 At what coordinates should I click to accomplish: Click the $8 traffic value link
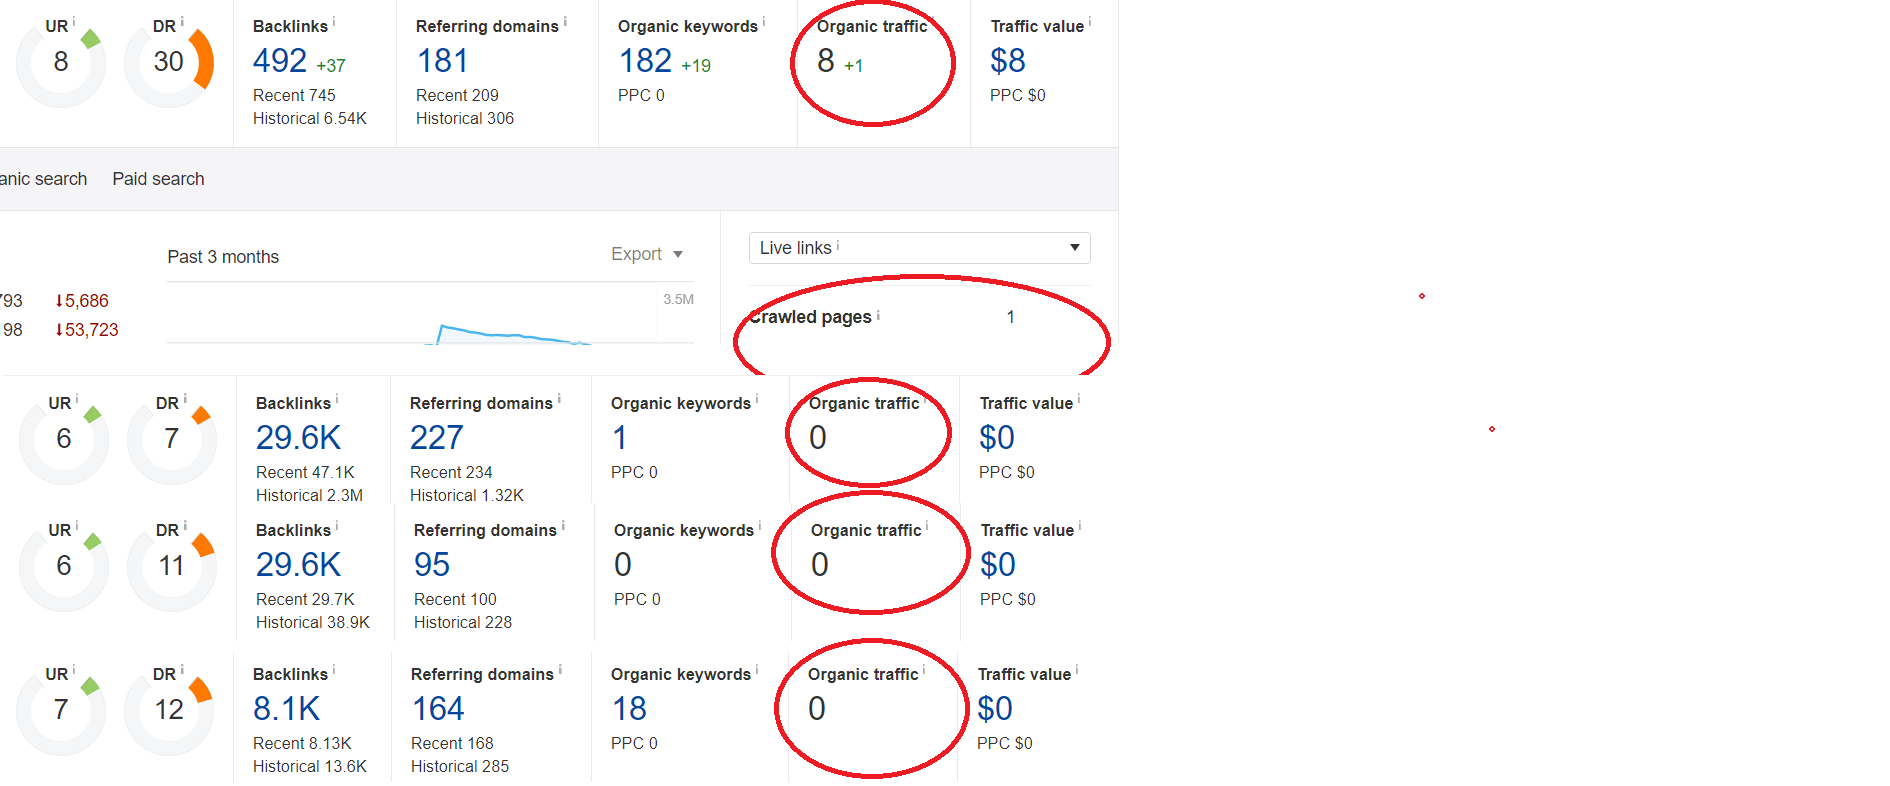1008,61
